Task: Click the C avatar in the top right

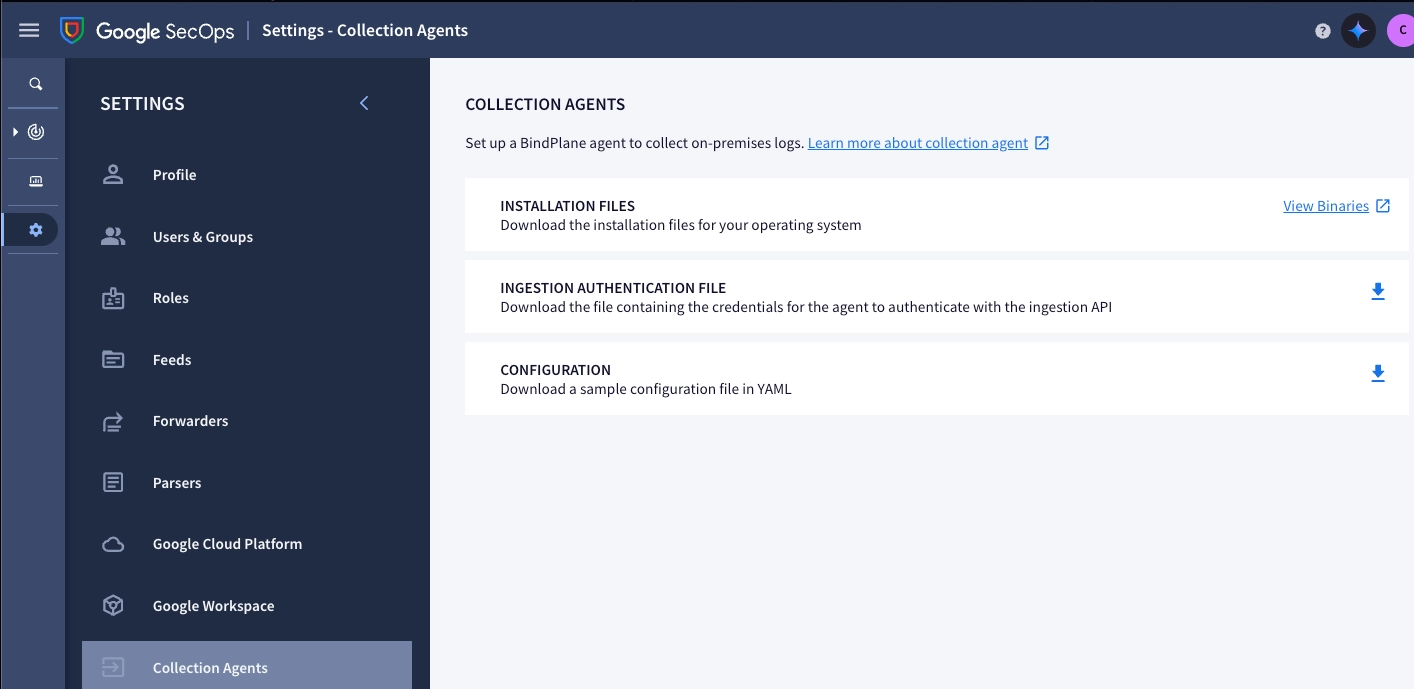Action: click(1402, 30)
